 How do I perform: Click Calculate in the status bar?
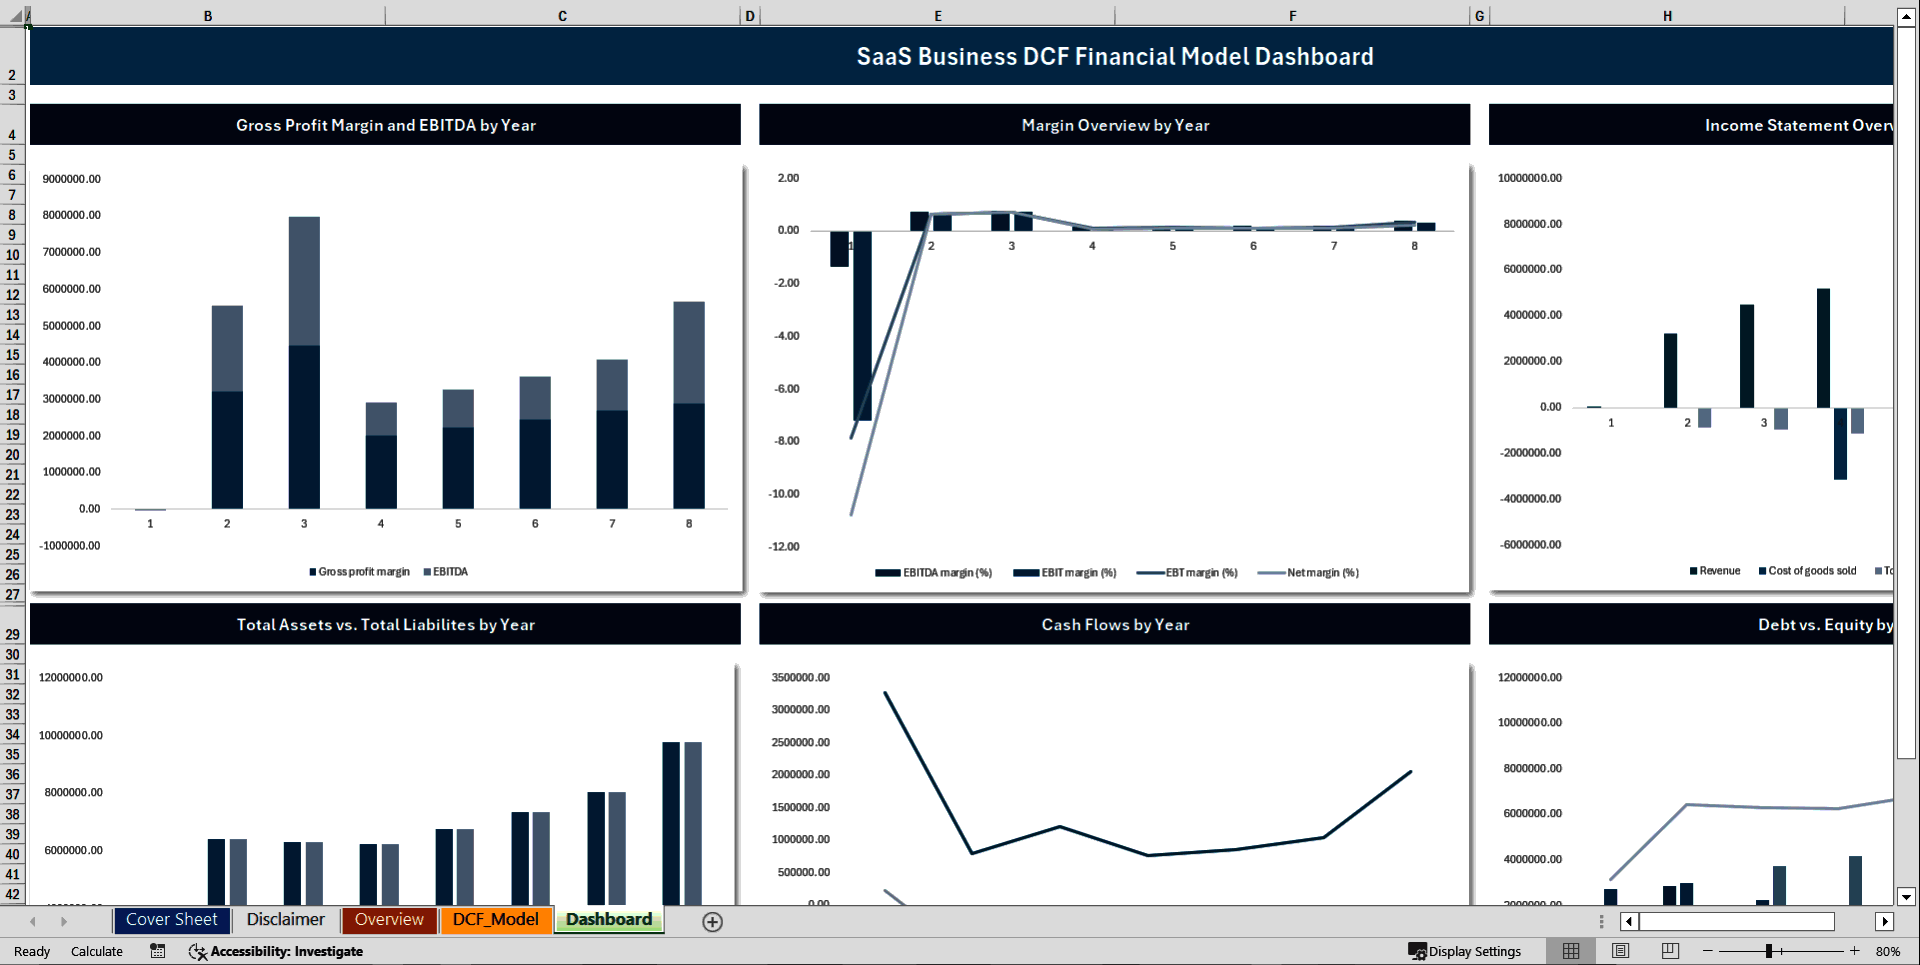(97, 951)
